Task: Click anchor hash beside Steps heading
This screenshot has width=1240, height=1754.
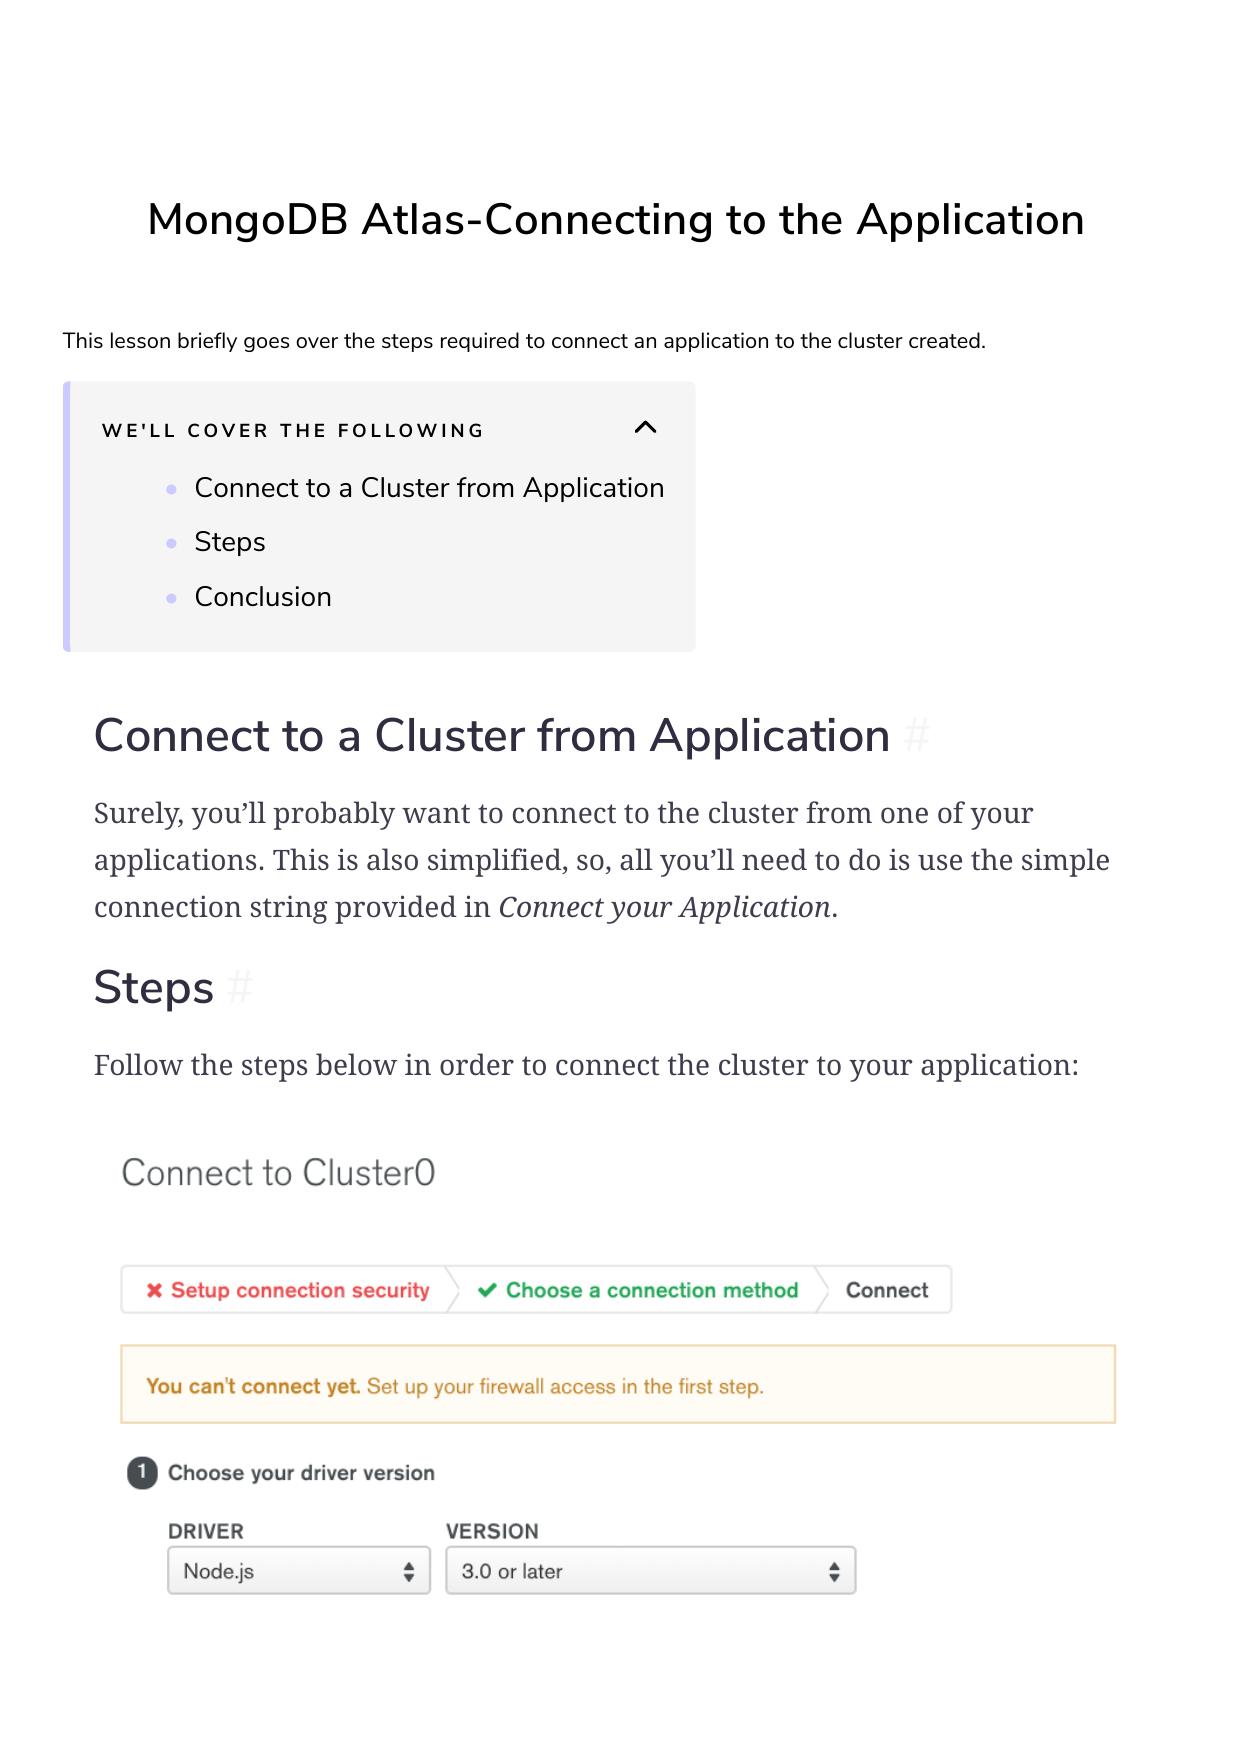Action: (239, 988)
